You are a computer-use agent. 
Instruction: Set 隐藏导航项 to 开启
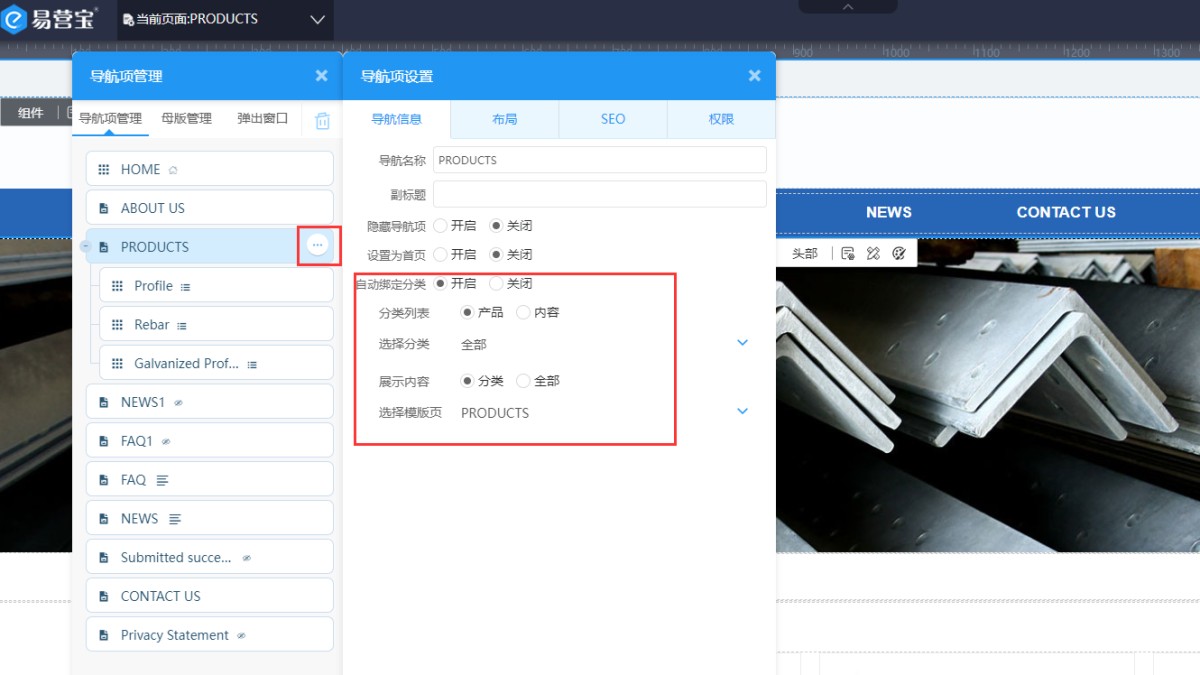click(x=440, y=226)
